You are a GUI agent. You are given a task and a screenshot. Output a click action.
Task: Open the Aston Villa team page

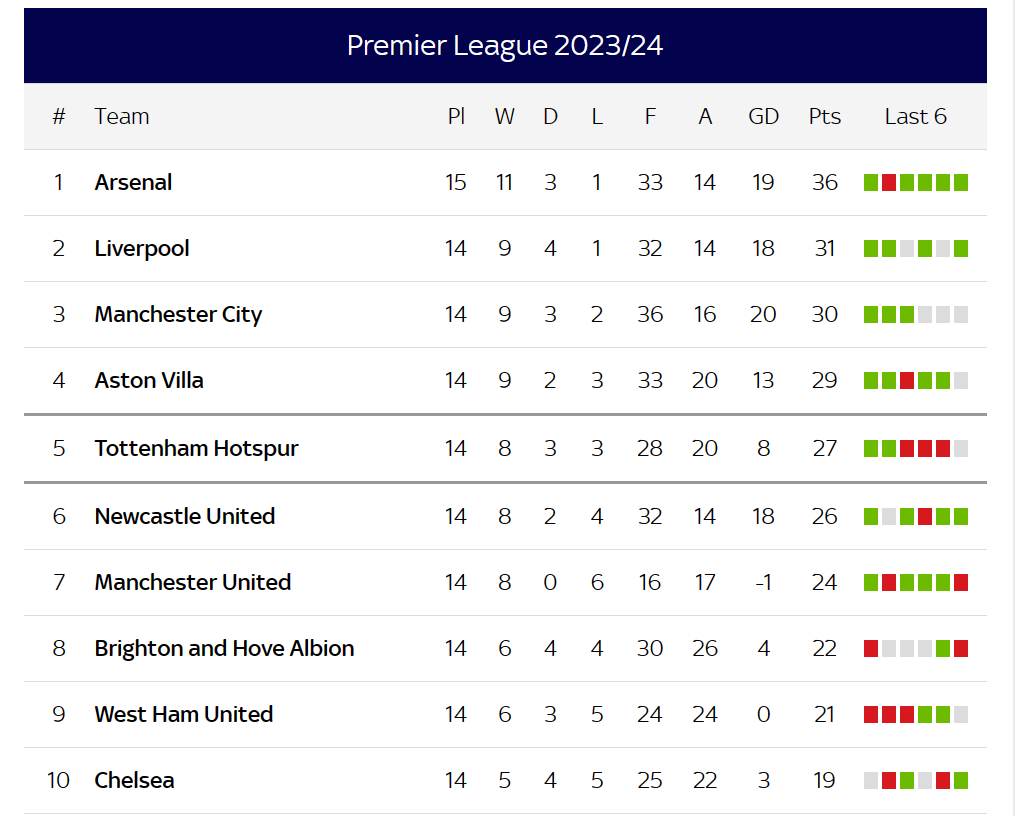149,380
